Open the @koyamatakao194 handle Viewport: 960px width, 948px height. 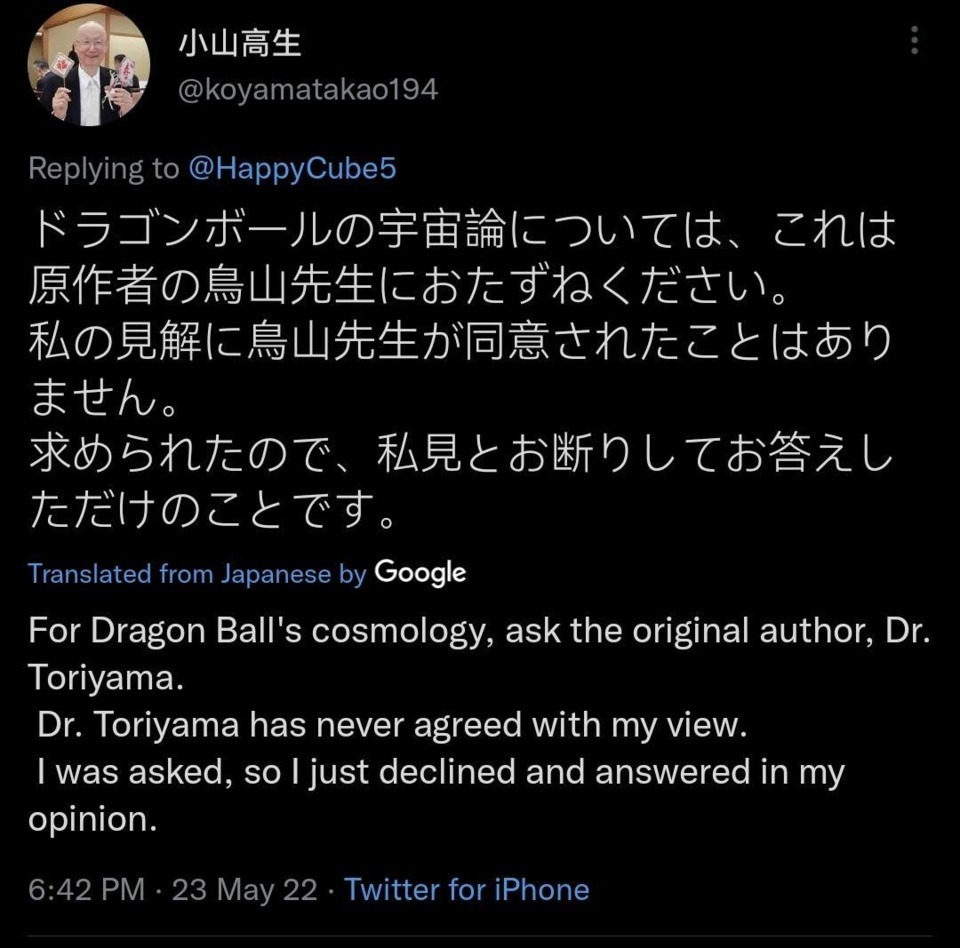[x=308, y=89]
